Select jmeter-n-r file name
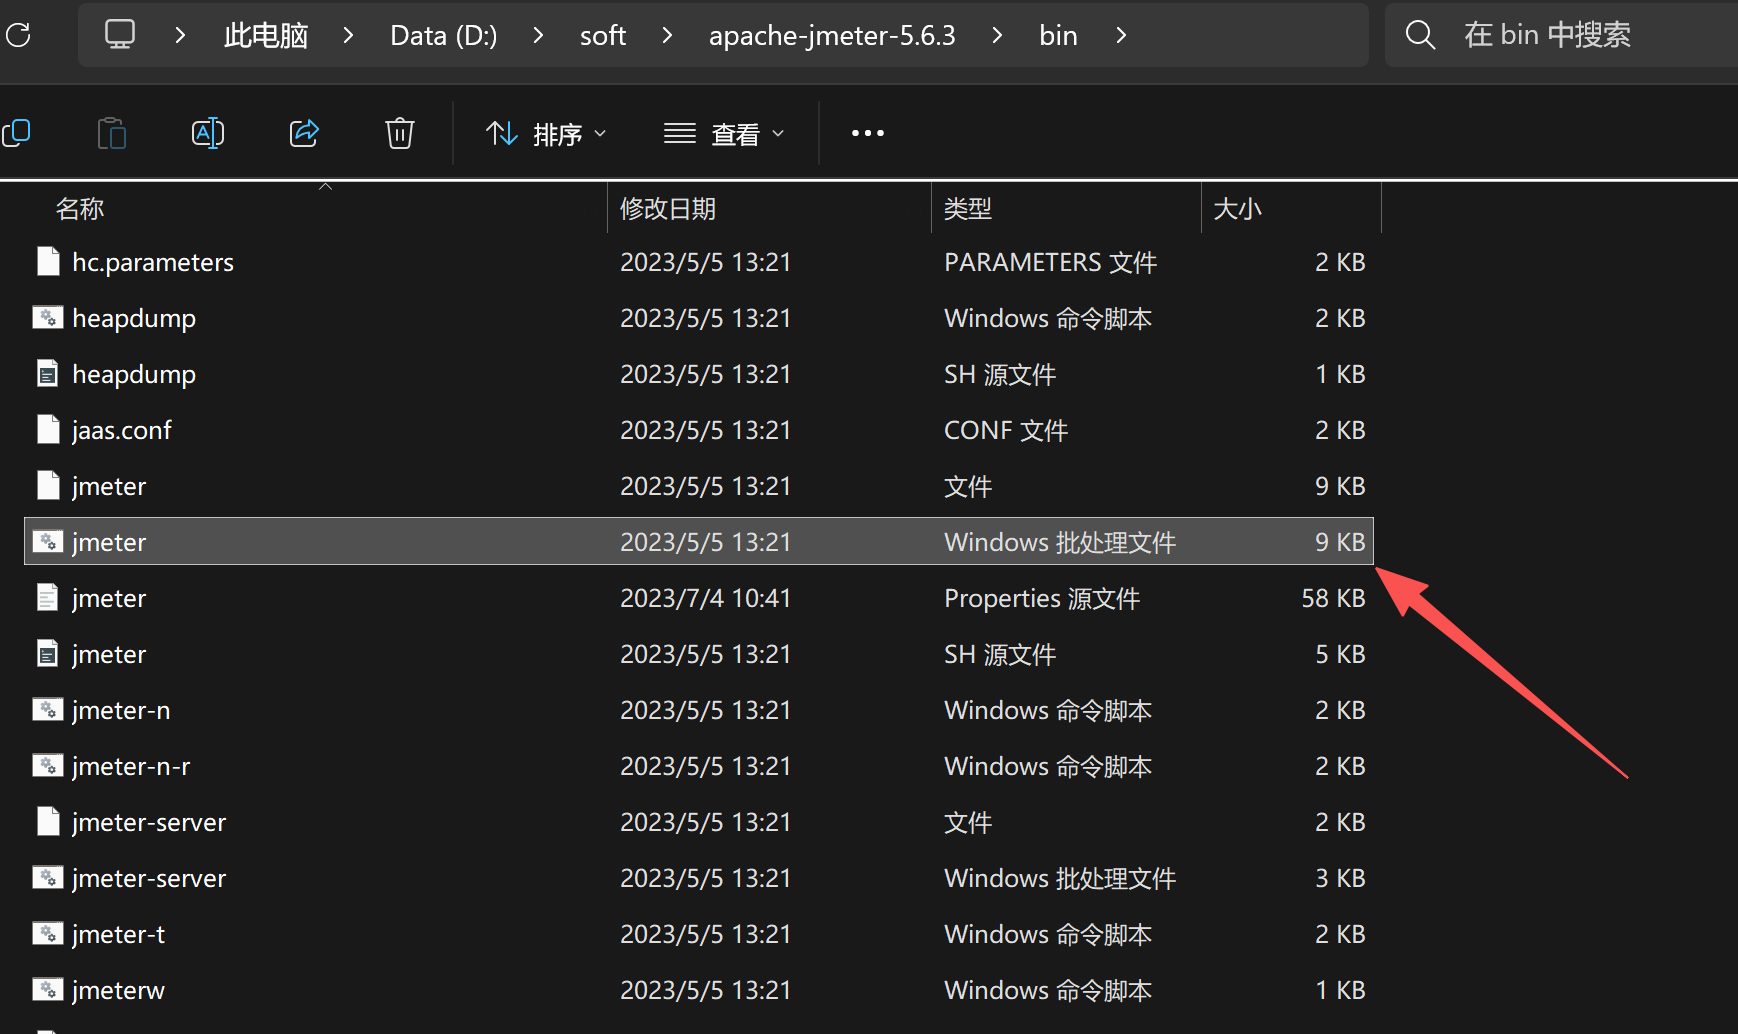Screen dimensions: 1738x1034 [131, 766]
